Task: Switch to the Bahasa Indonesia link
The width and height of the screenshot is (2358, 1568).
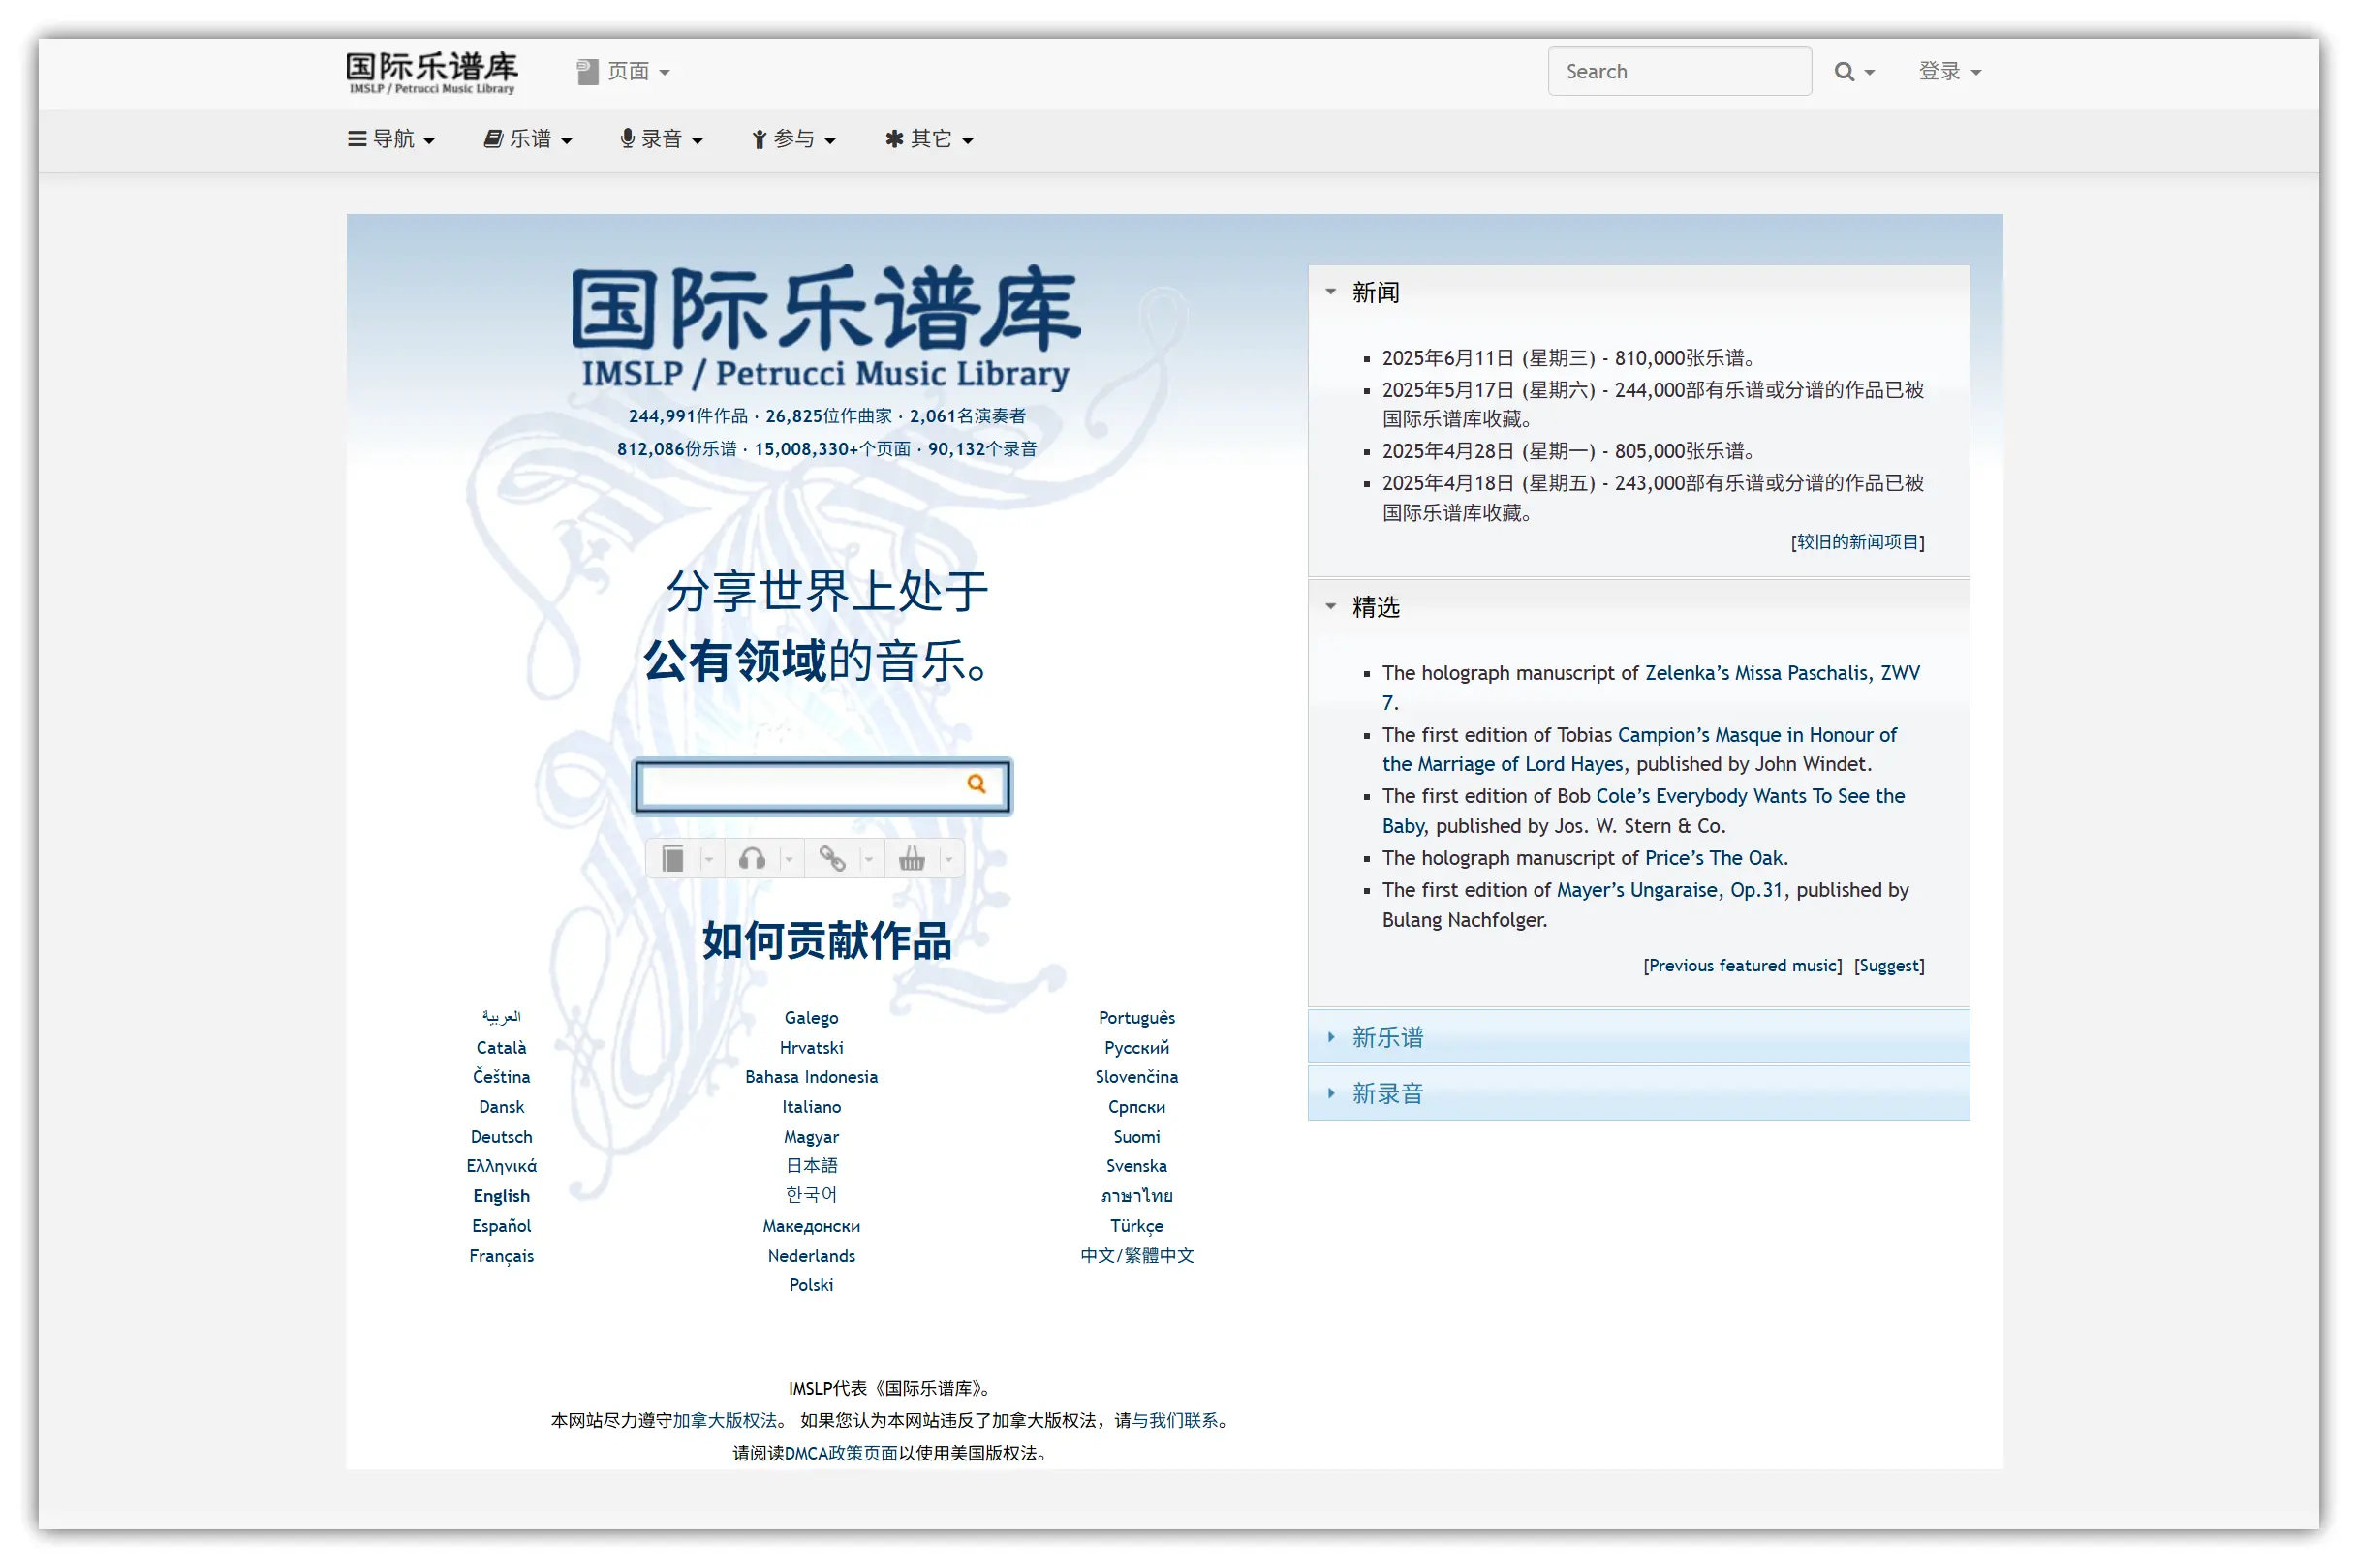Action: (811, 1077)
